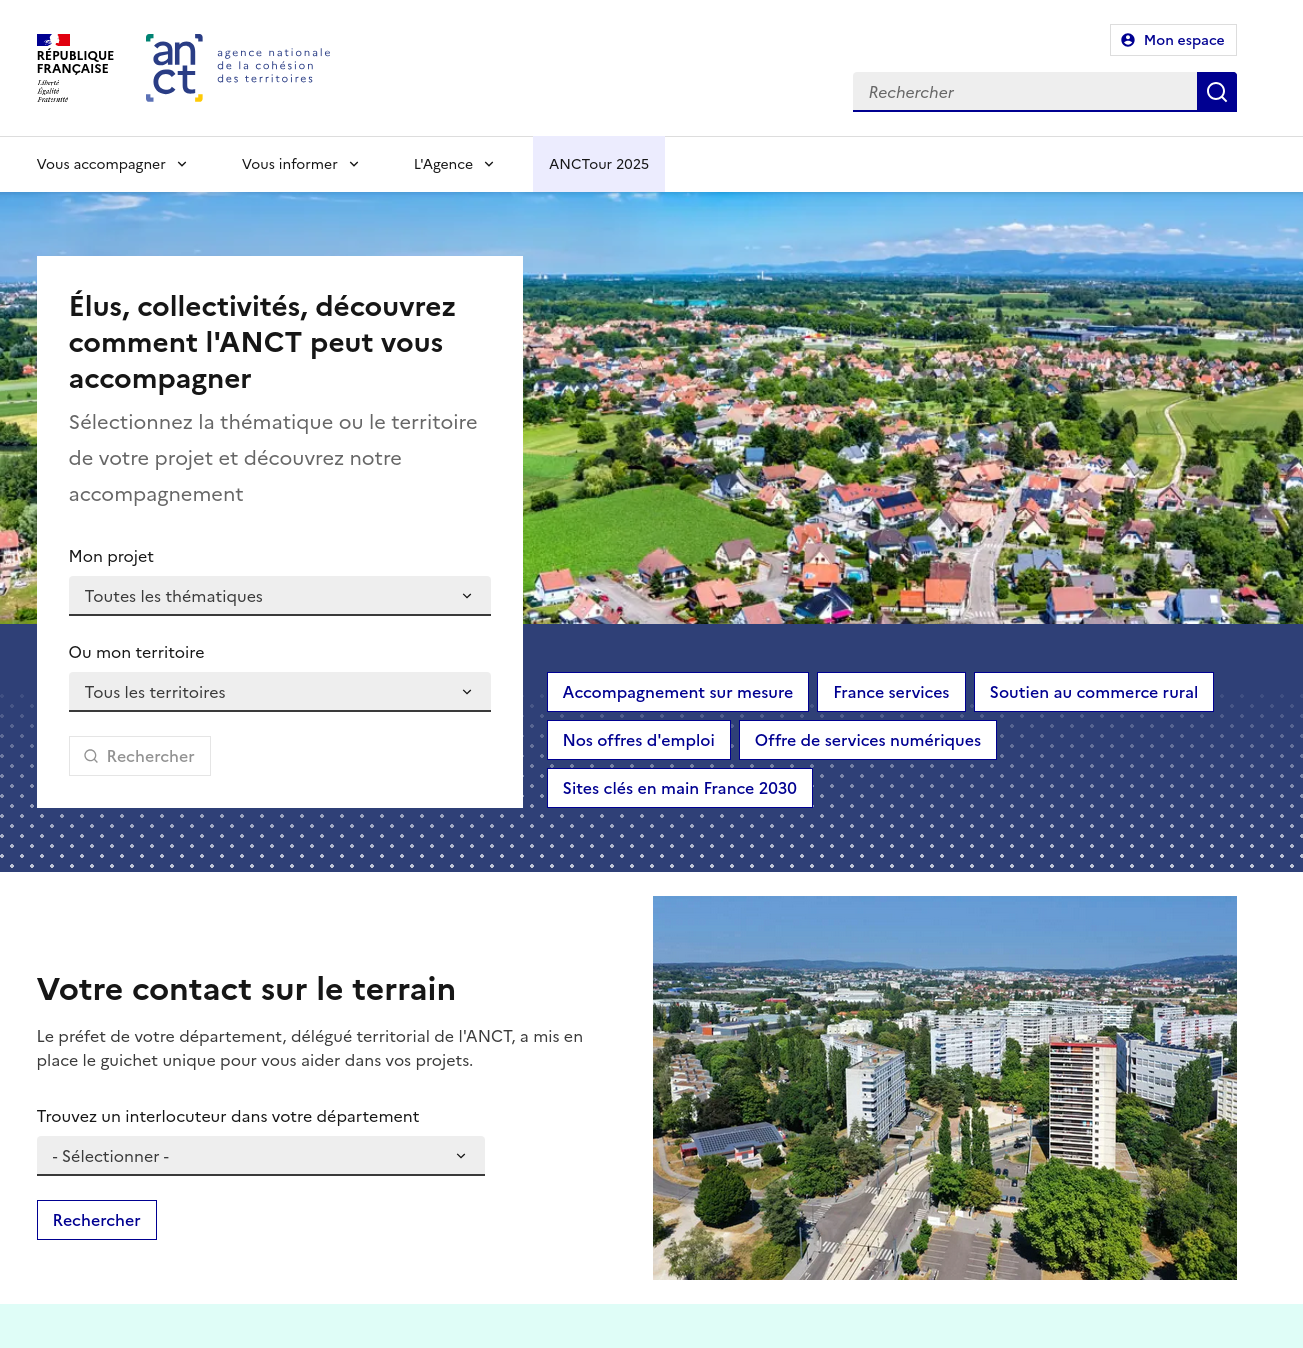
Task: Click the ANCT logo in header
Action: pos(175,68)
